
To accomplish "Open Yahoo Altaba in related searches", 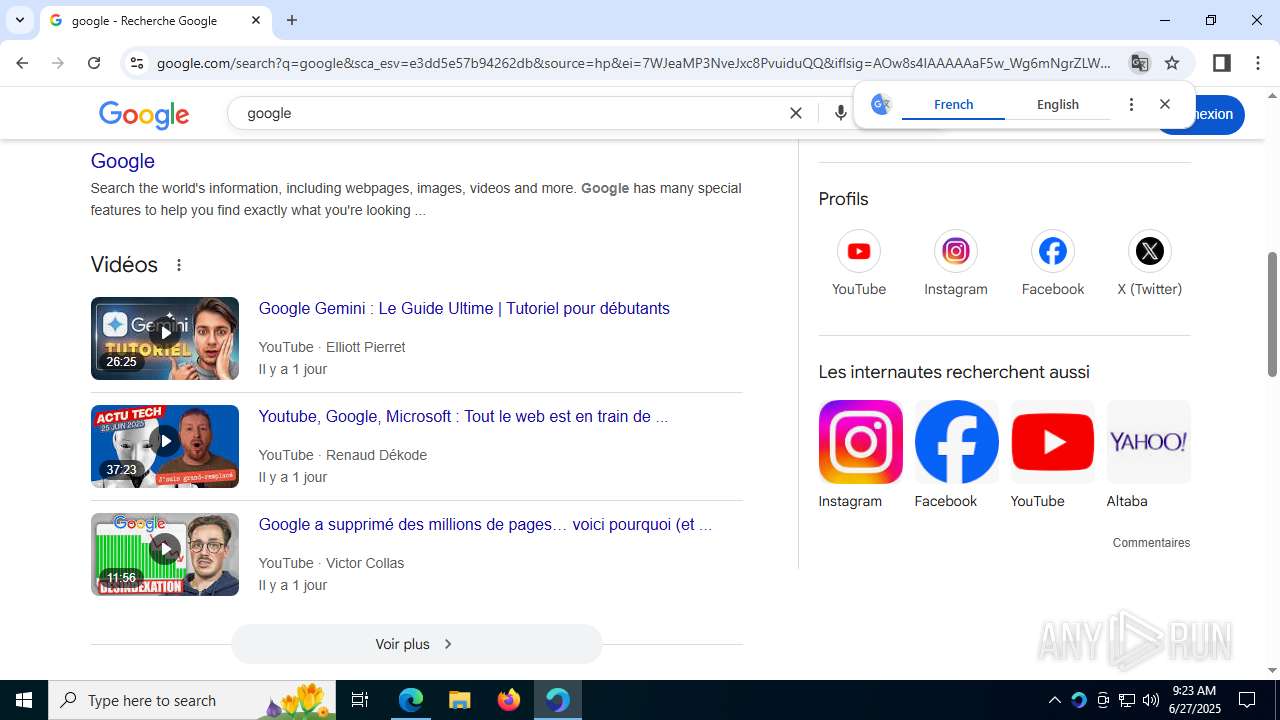I will coord(1148,455).
